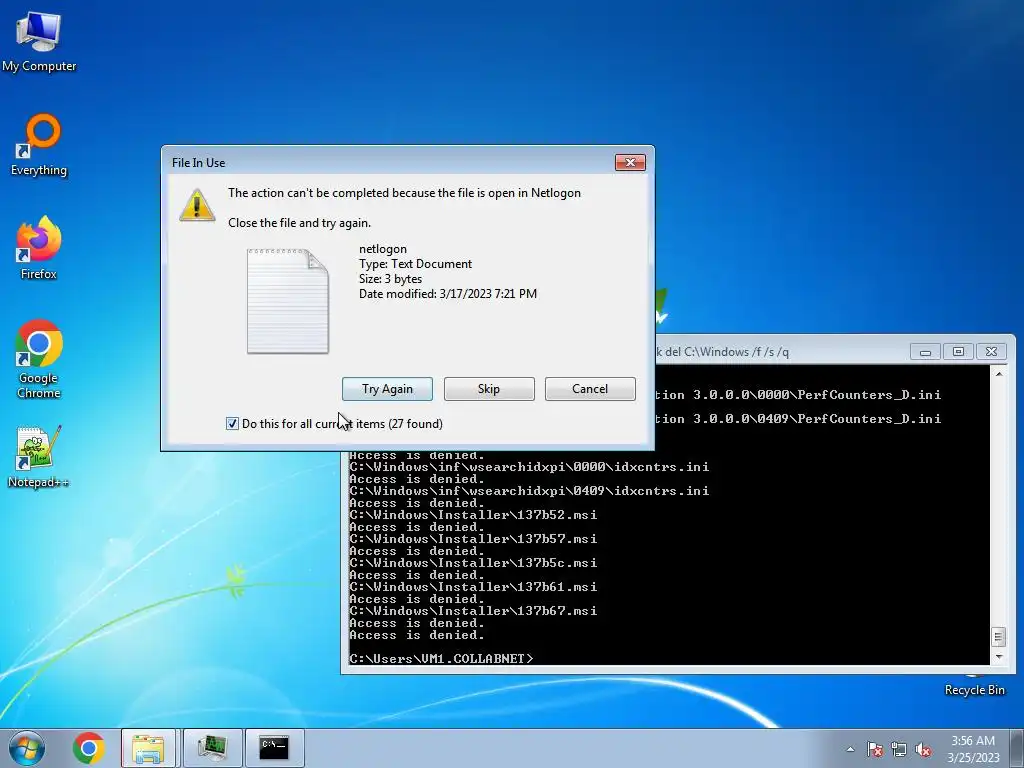Screen dimensions: 1024x768
Task: Open the My Computer desktop icon
Action: (39, 40)
